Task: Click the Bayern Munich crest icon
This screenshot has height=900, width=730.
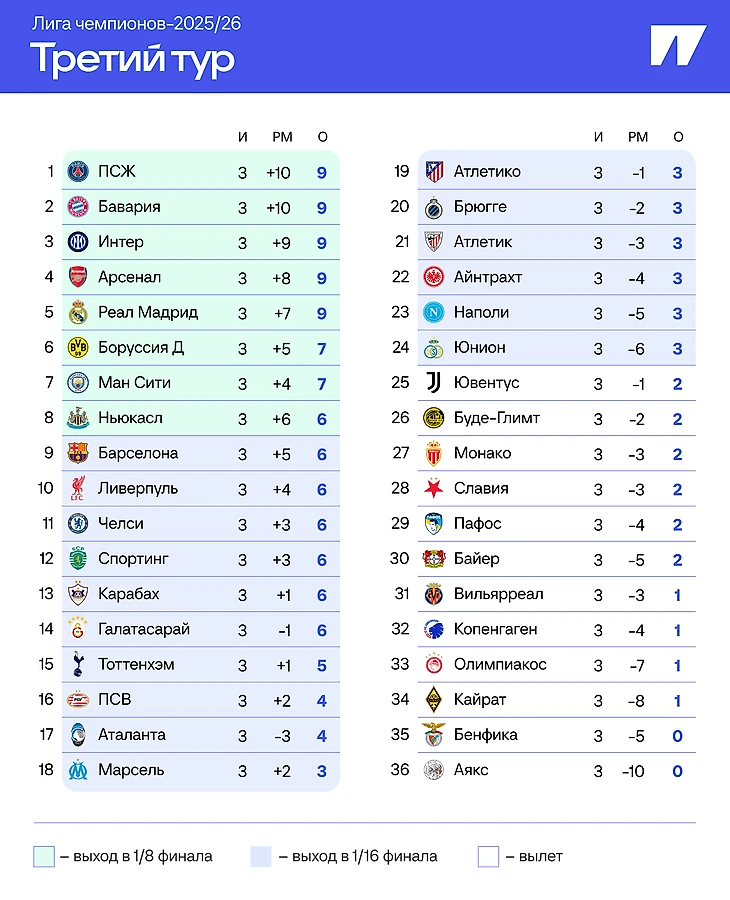Action: (x=78, y=207)
